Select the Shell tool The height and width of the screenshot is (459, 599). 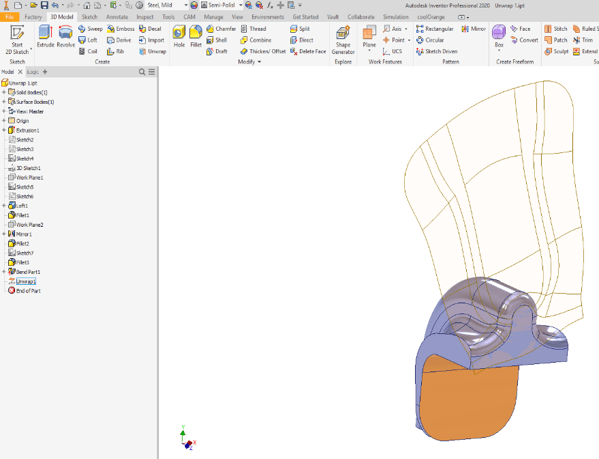217,40
